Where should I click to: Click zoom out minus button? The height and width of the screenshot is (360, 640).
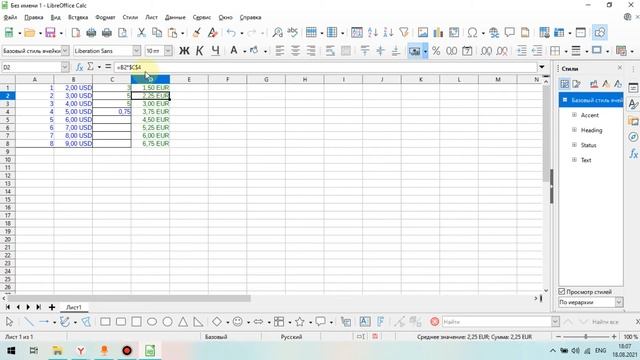[x=558, y=337]
